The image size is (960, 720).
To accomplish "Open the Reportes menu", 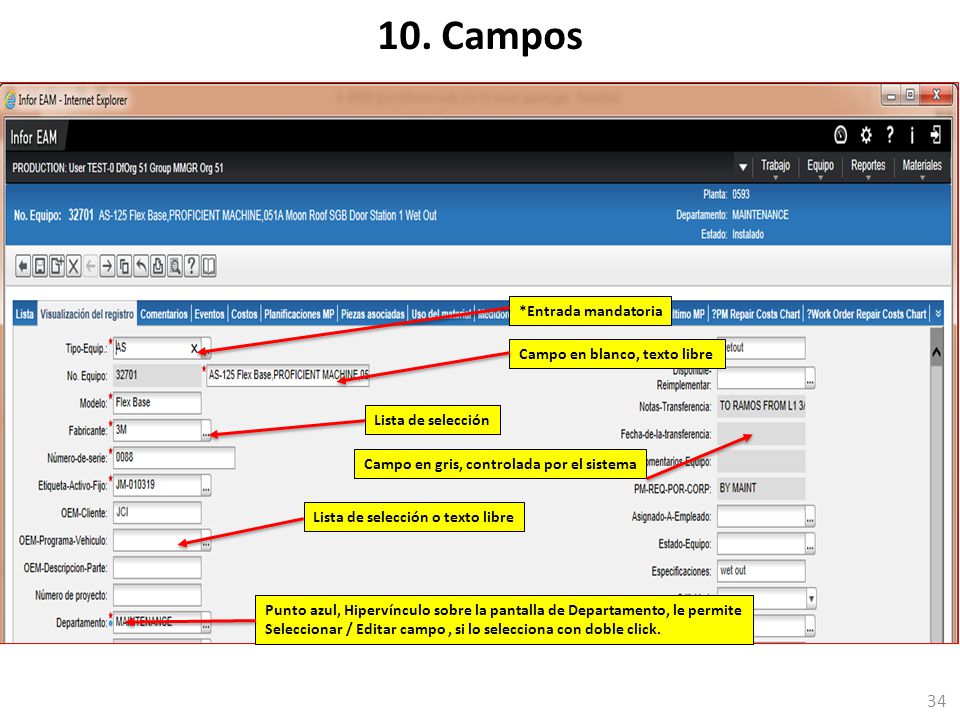I will 868,166.
